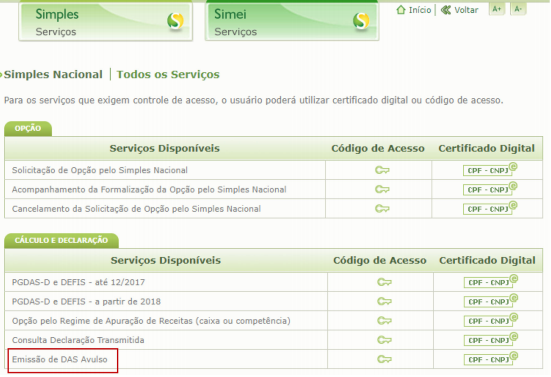Click Serviços Disponíveis header in Cálculo table
The height and width of the screenshot is (377, 551).
pos(166,261)
